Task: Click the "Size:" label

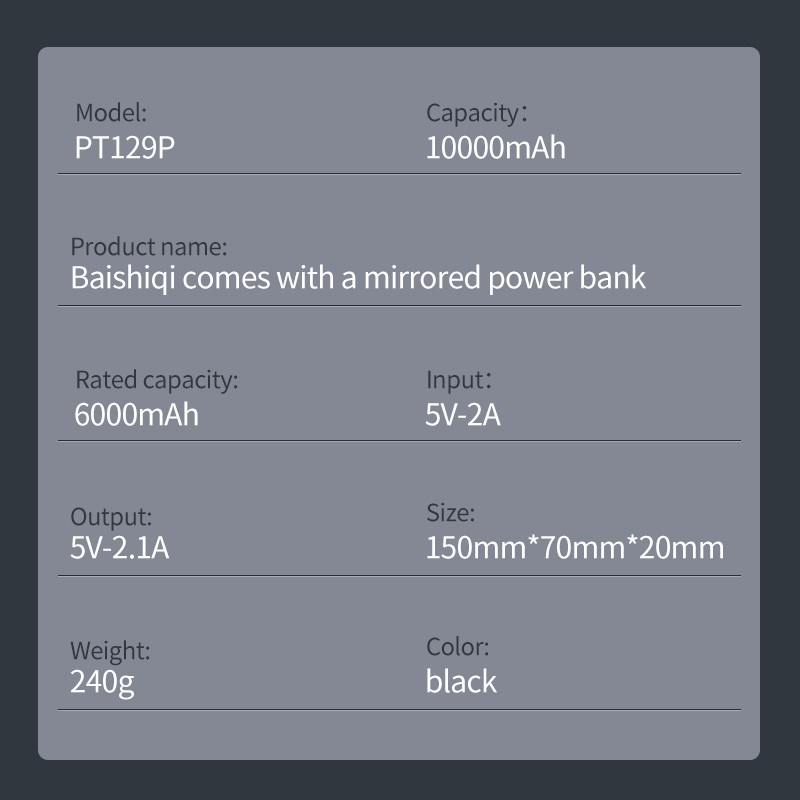Action: click(x=451, y=514)
